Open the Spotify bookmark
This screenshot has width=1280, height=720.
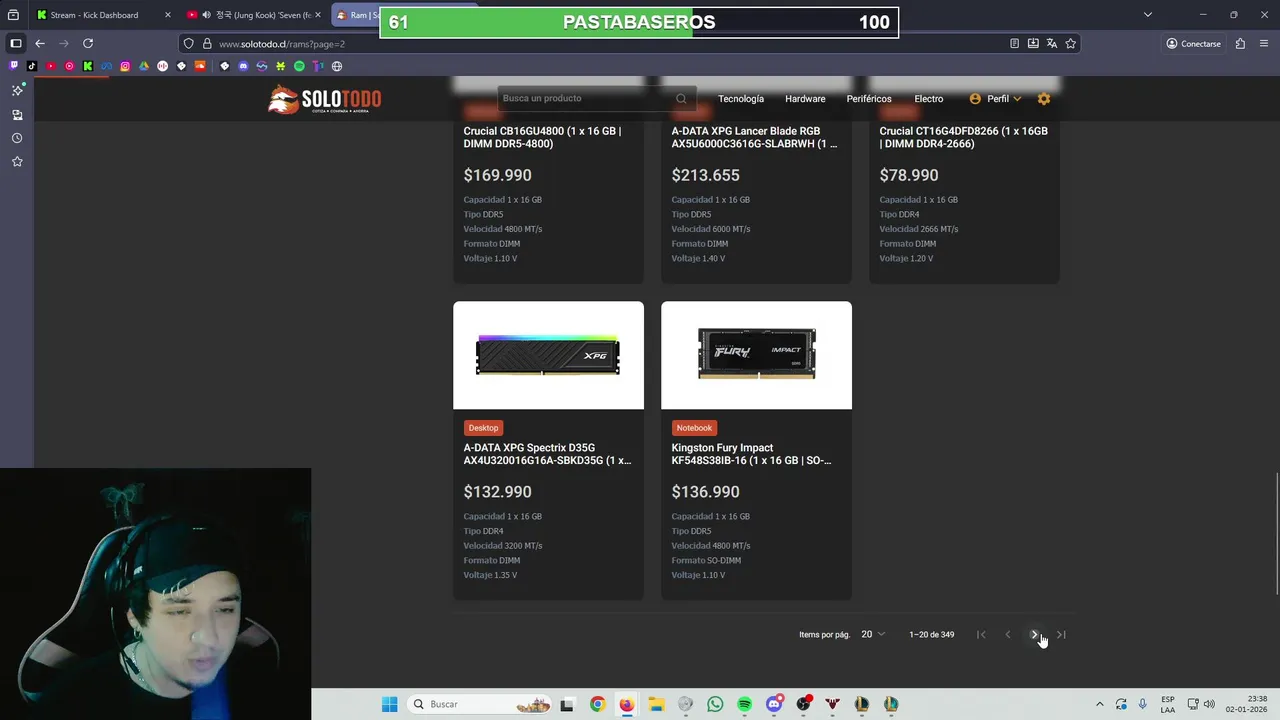pos(299,66)
